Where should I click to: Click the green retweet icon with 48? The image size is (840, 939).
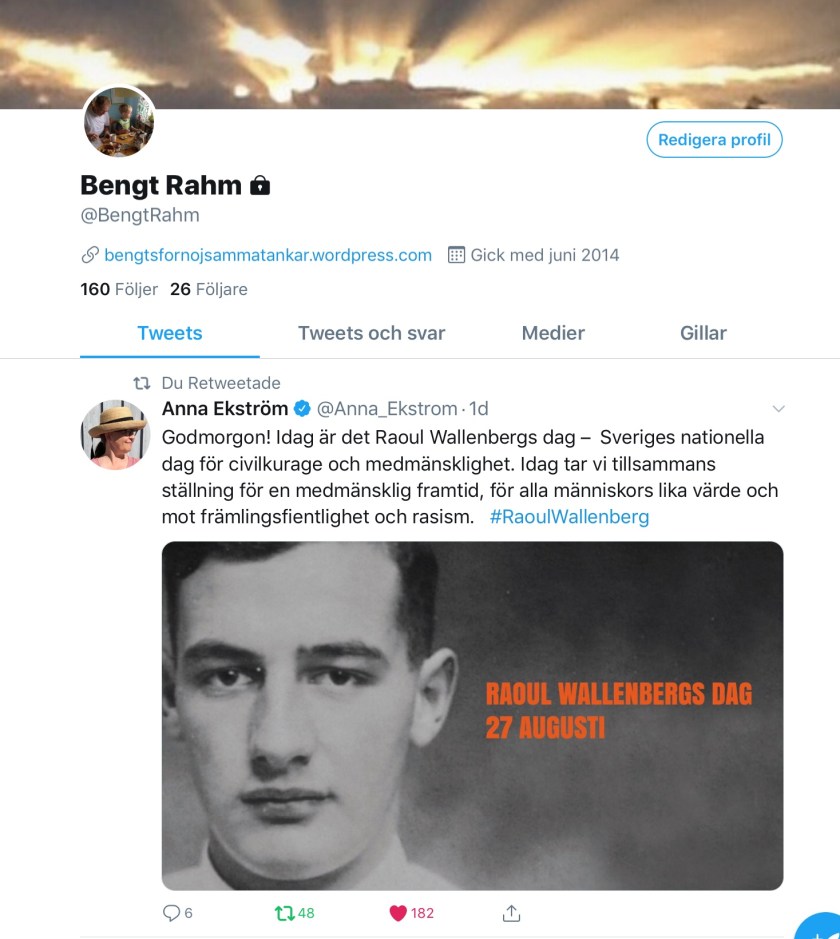[284, 913]
